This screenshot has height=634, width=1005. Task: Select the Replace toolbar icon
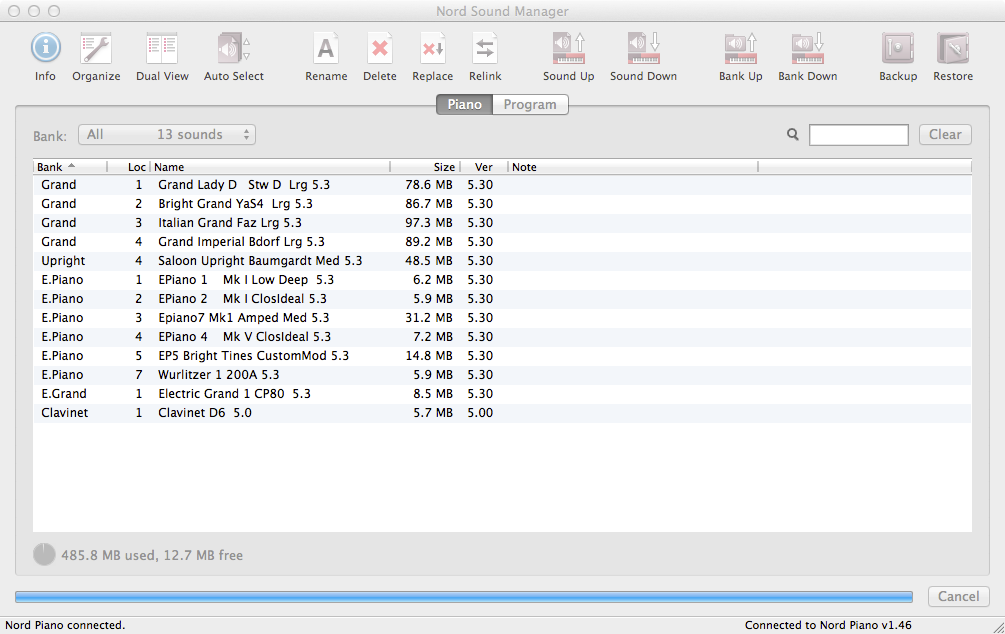(433, 49)
